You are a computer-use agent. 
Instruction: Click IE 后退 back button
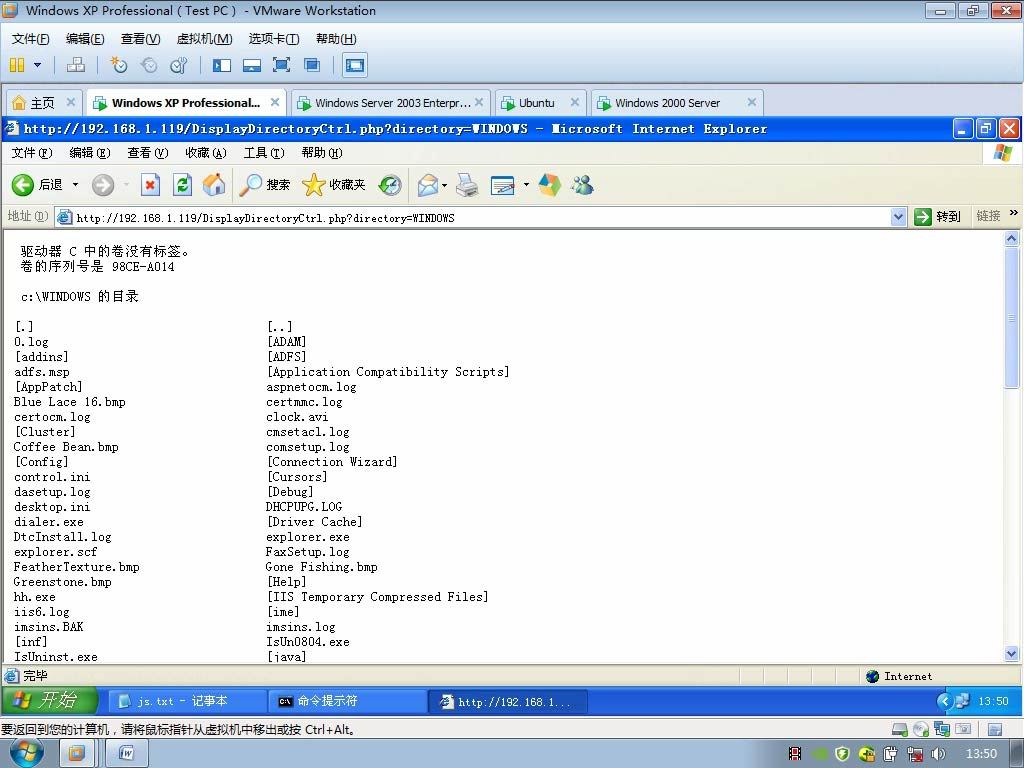[38, 185]
